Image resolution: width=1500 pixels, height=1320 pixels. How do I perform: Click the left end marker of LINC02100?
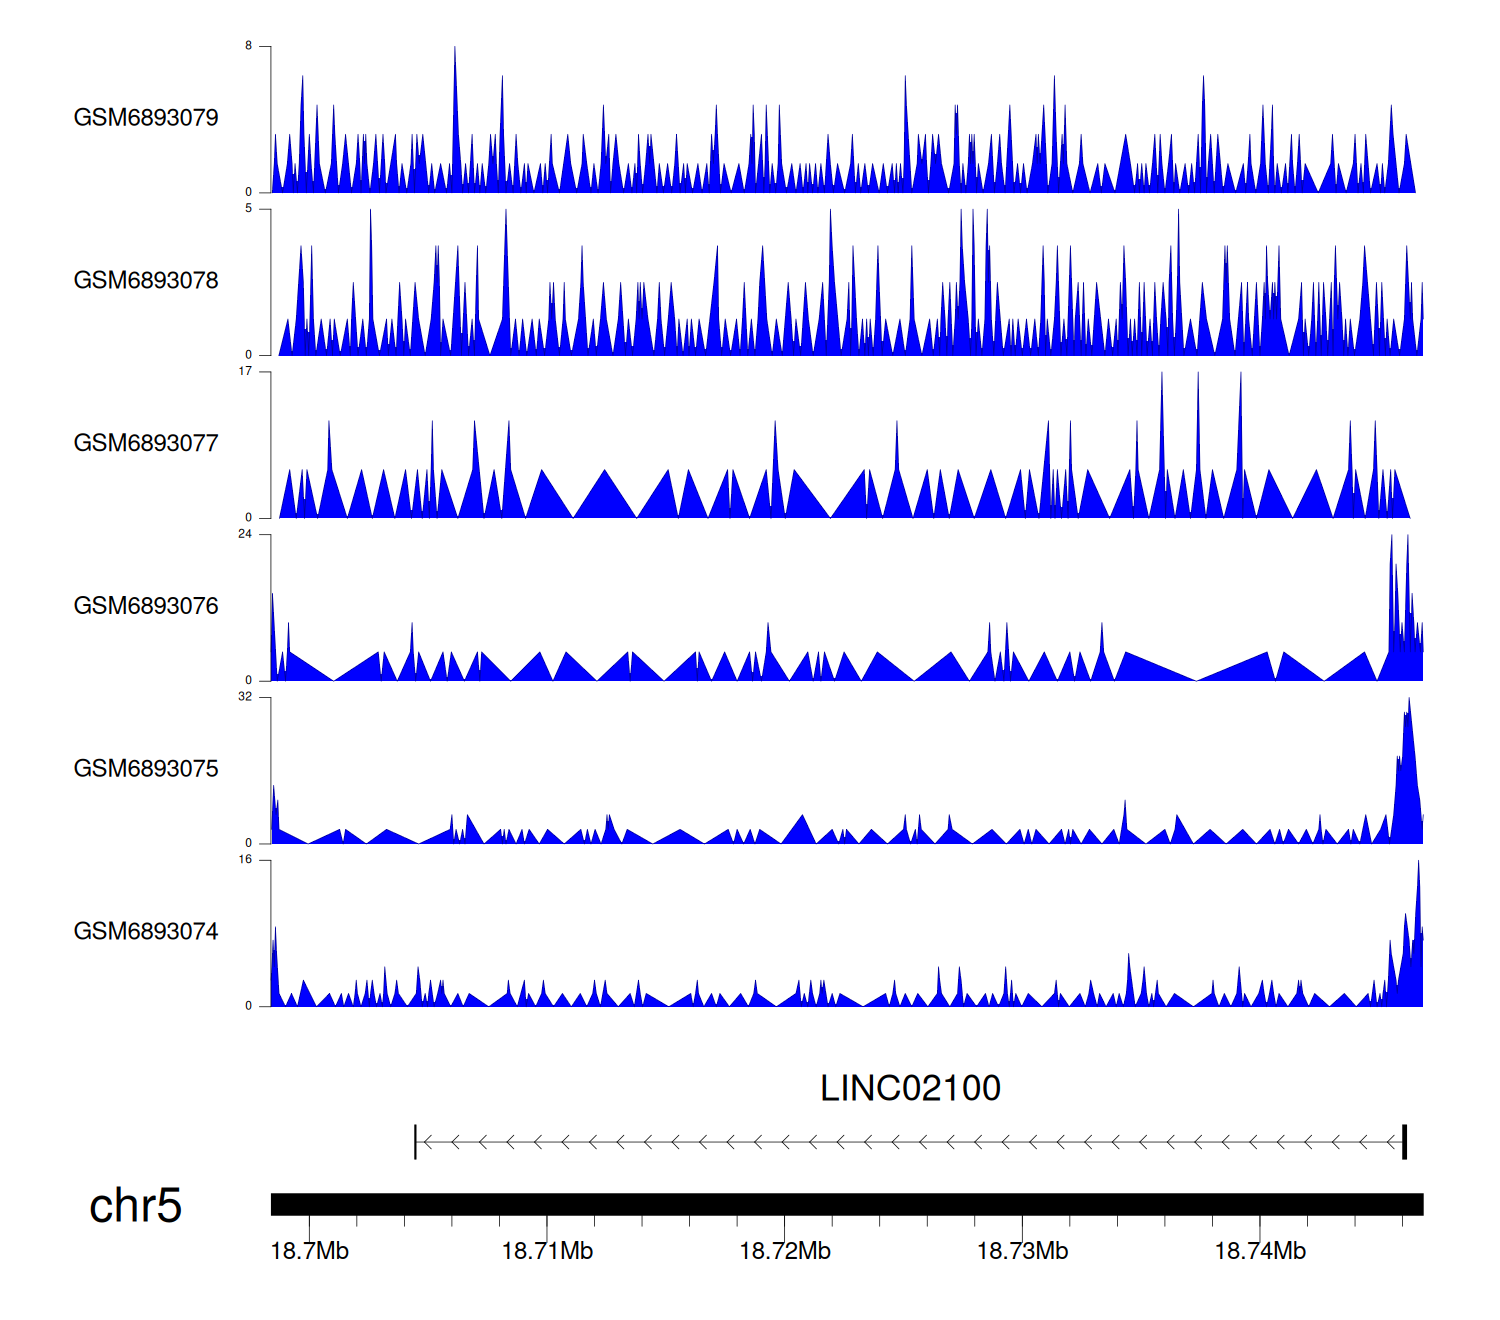(x=415, y=1142)
